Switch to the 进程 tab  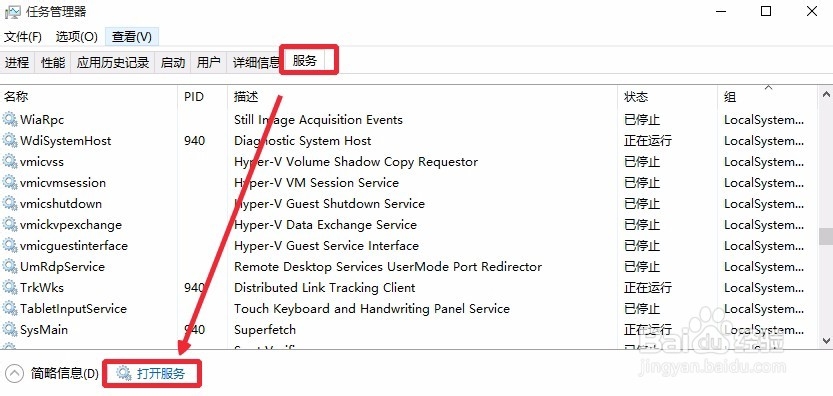(17, 63)
